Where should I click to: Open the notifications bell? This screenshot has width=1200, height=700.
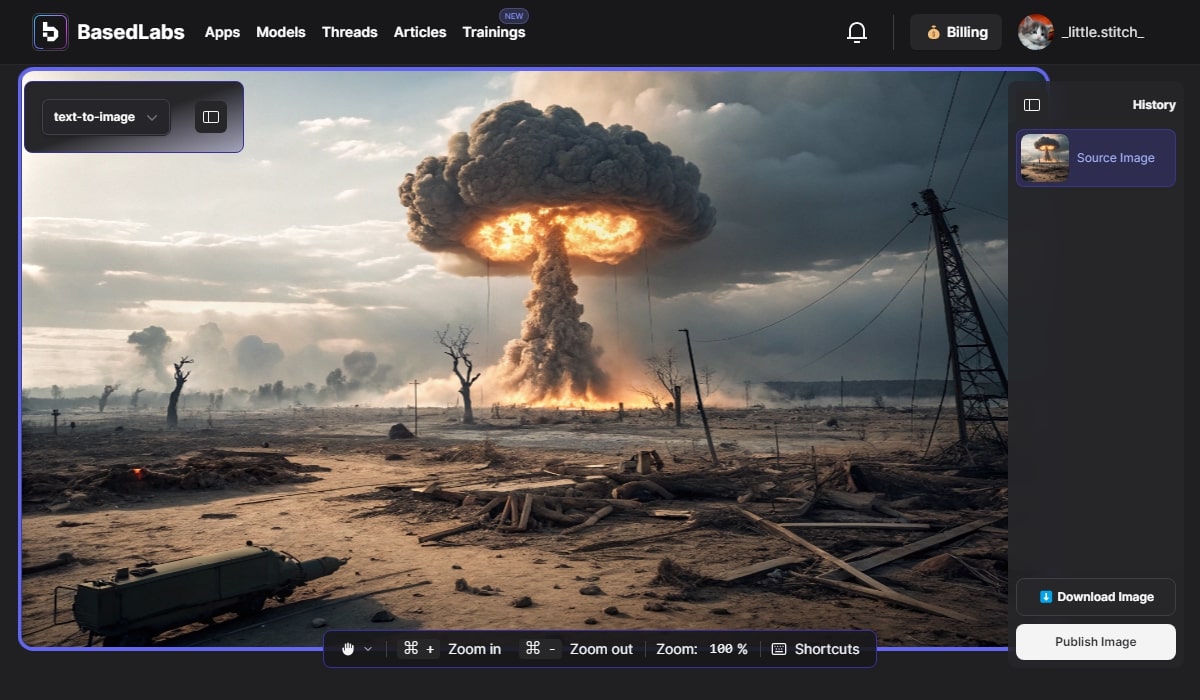point(856,32)
